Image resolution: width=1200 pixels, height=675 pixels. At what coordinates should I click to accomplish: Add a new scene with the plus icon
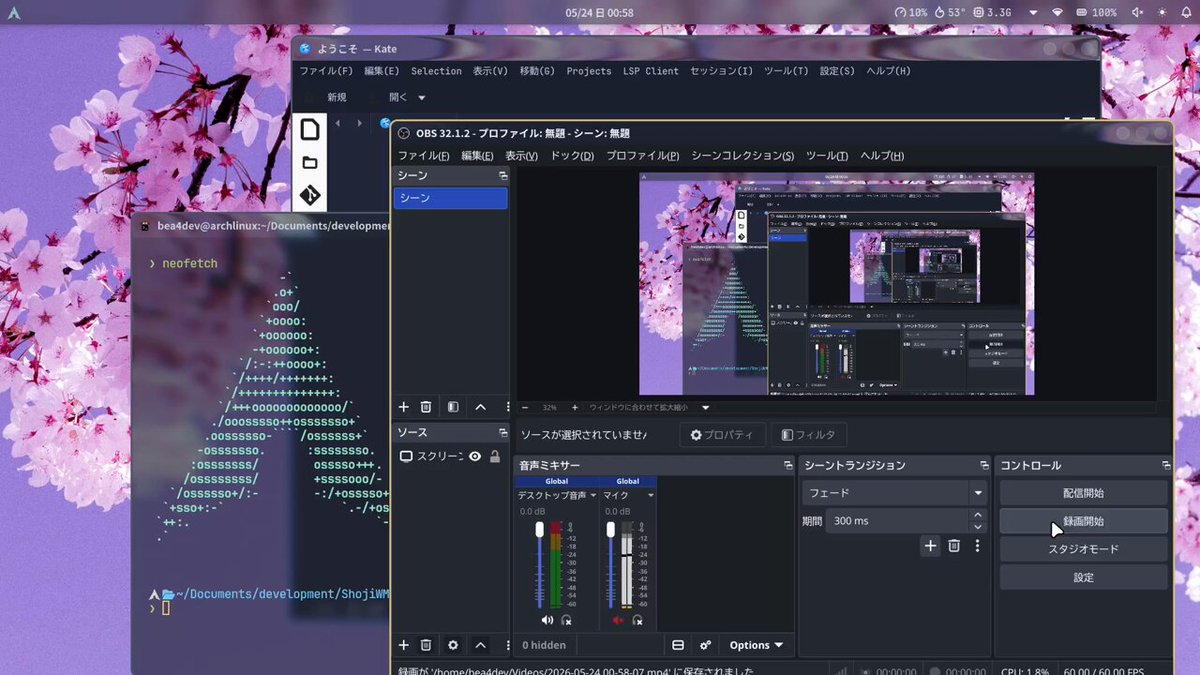pos(404,407)
